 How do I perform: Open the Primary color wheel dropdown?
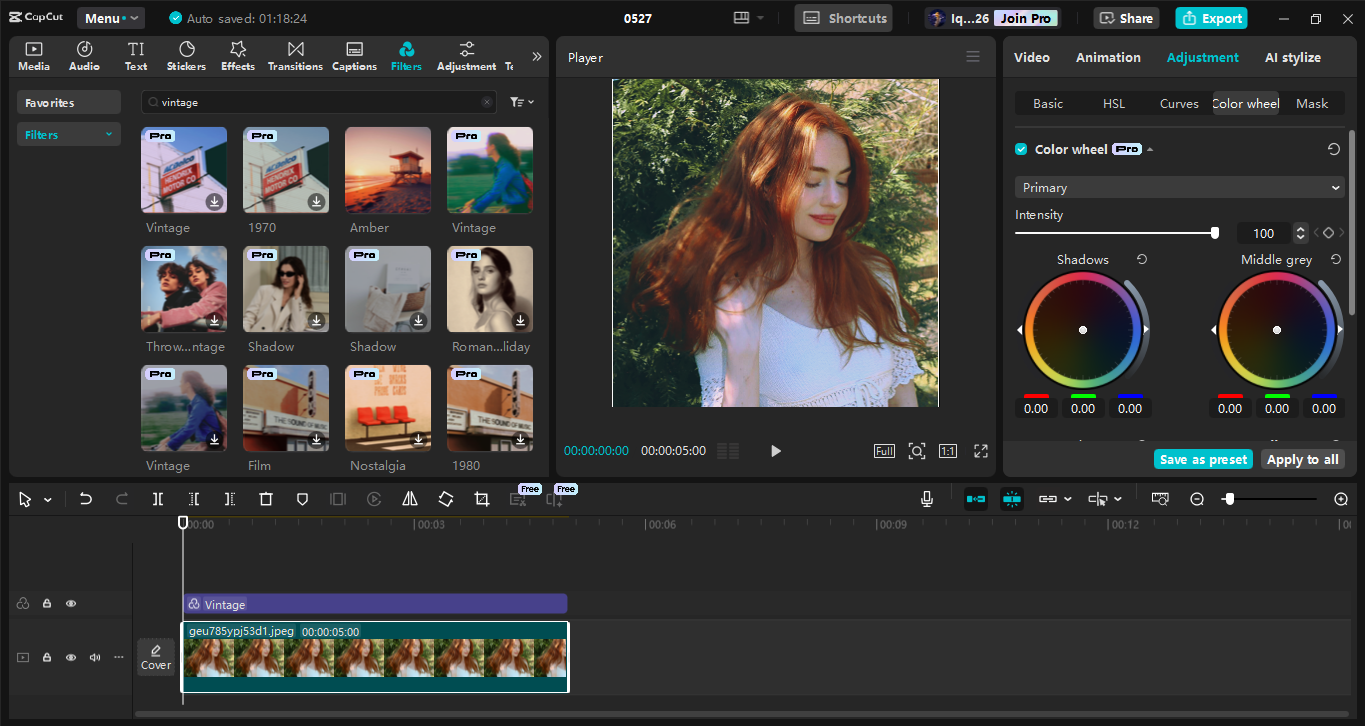(x=1178, y=187)
